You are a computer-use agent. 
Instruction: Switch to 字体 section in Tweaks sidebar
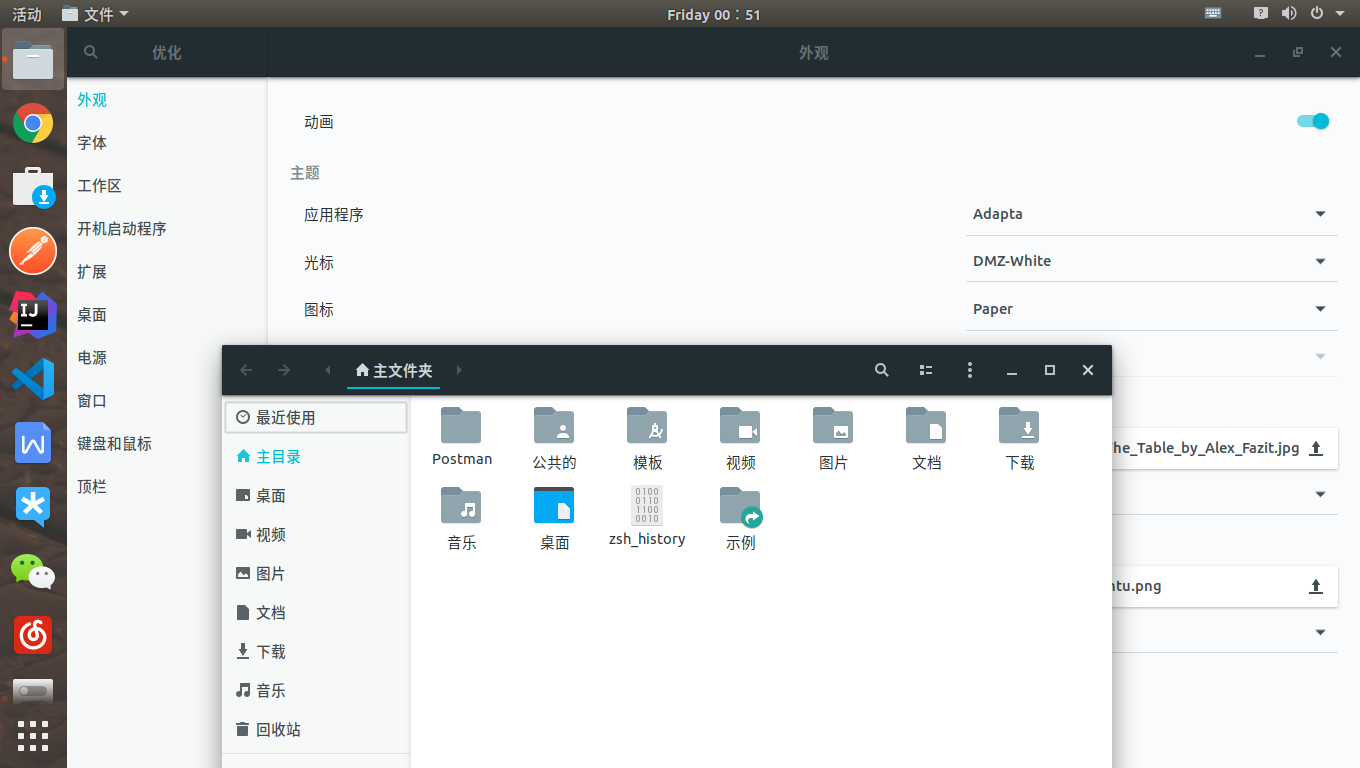(x=92, y=143)
